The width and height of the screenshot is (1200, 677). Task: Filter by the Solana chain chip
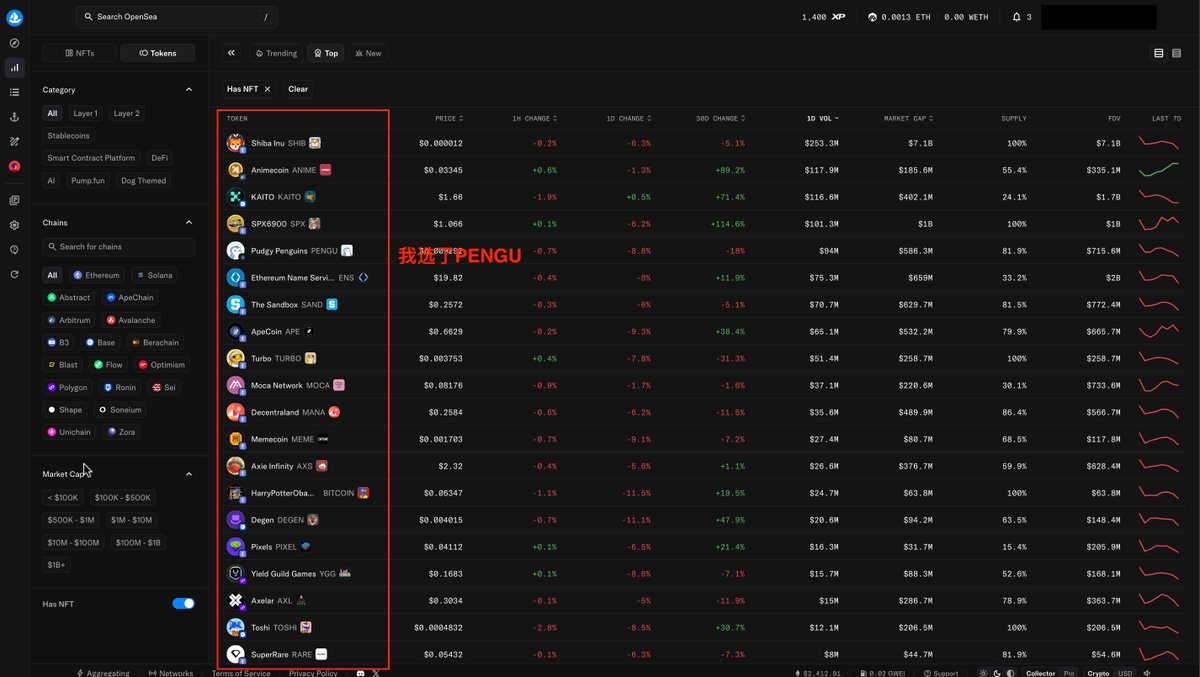tap(153, 275)
